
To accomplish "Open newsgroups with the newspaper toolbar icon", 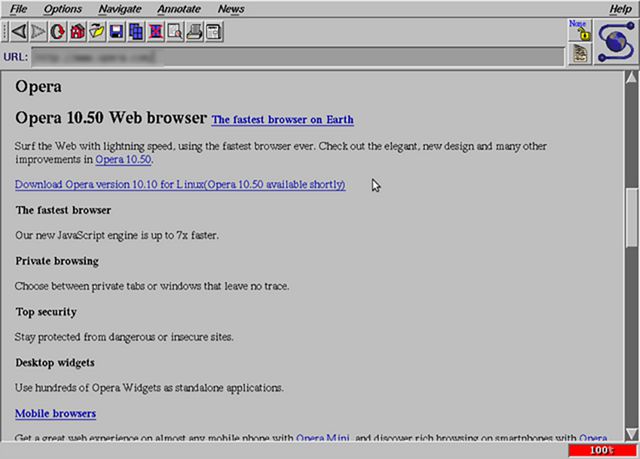I will [x=214, y=31].
